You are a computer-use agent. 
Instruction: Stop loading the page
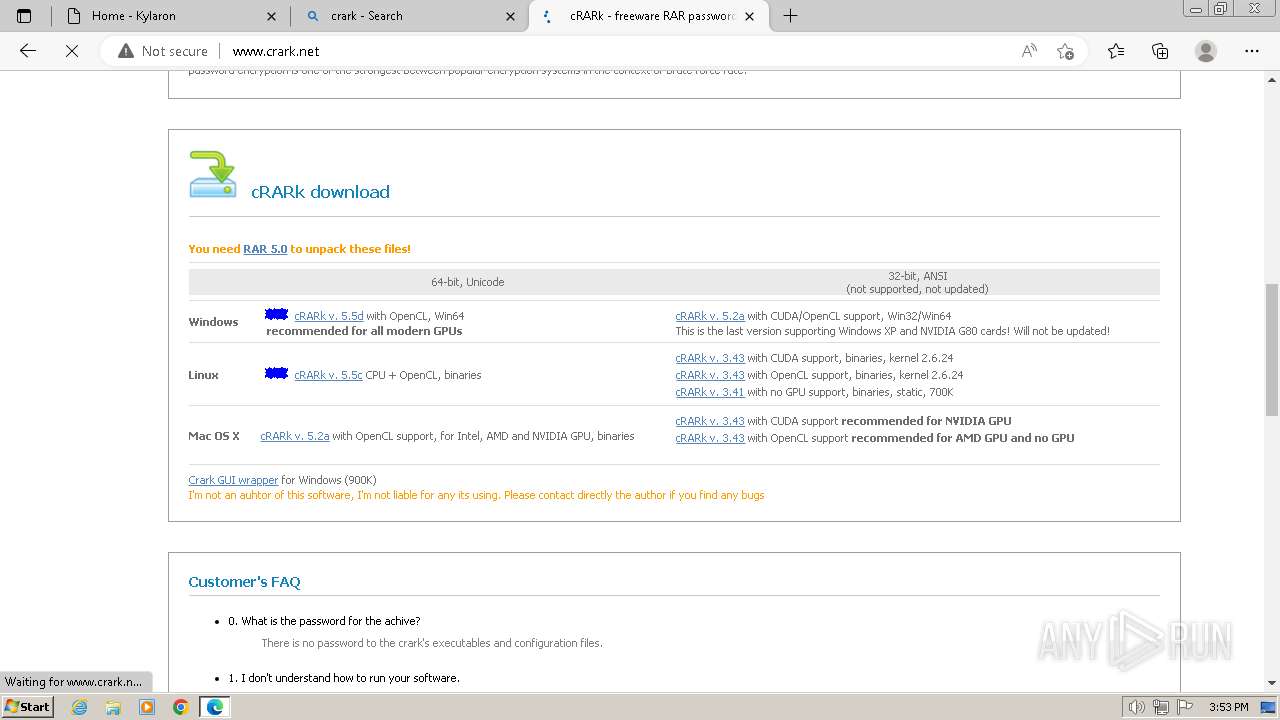(x=72, y=51)
